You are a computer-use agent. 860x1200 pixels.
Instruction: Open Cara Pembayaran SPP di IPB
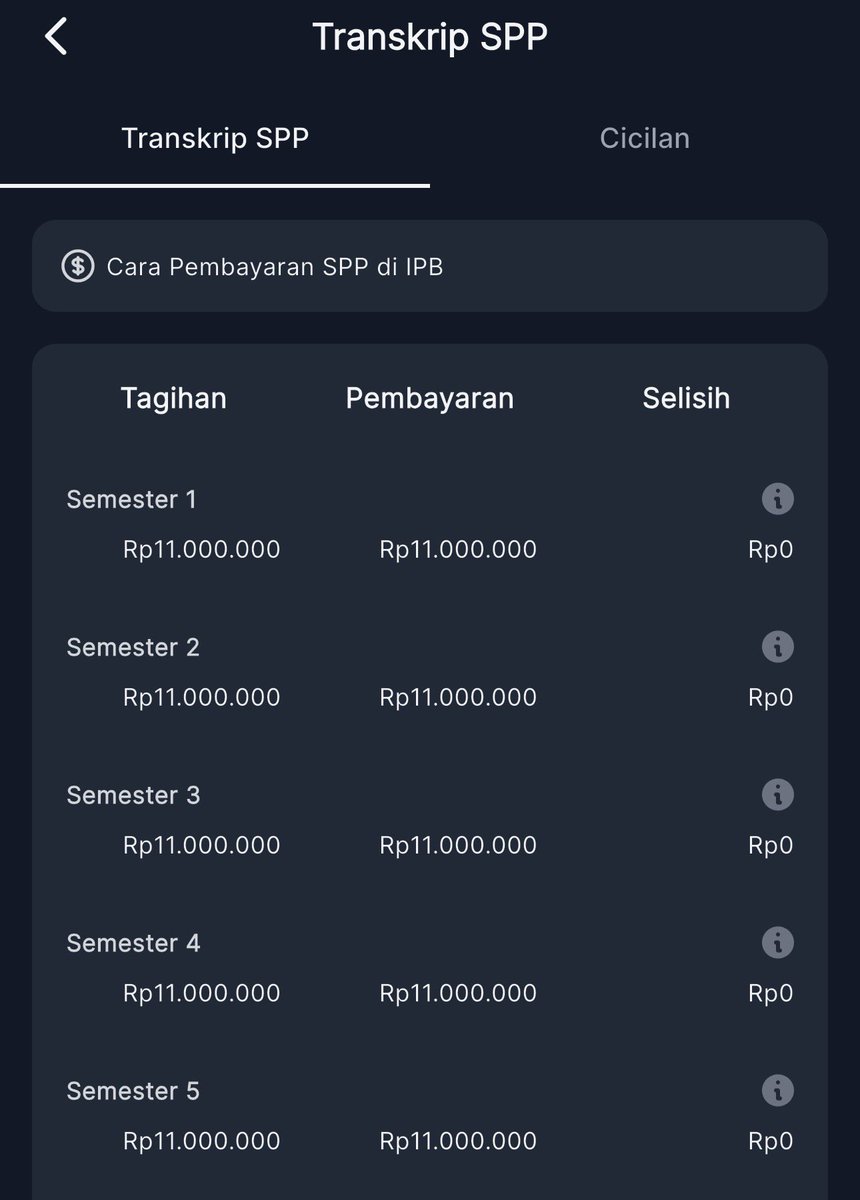(x=430, y=266)
